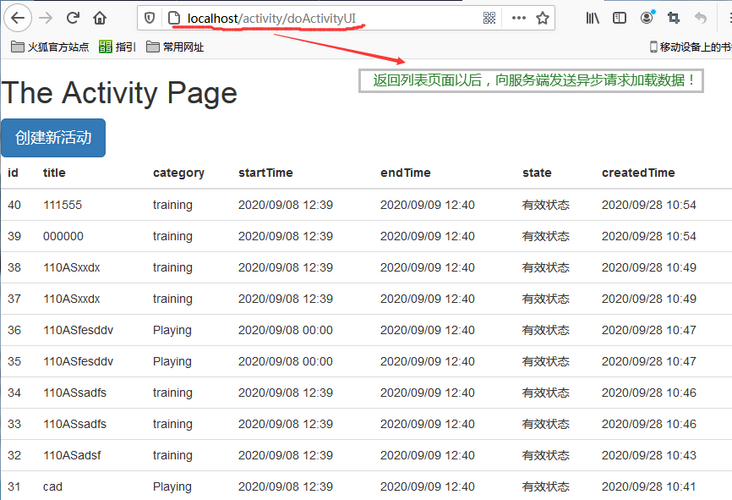Click the startTime column header

click(x=265, y=173)
